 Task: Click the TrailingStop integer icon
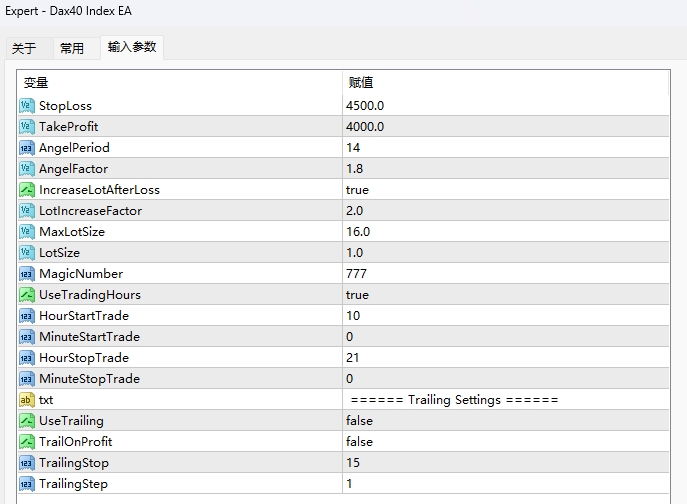(27, 463)
